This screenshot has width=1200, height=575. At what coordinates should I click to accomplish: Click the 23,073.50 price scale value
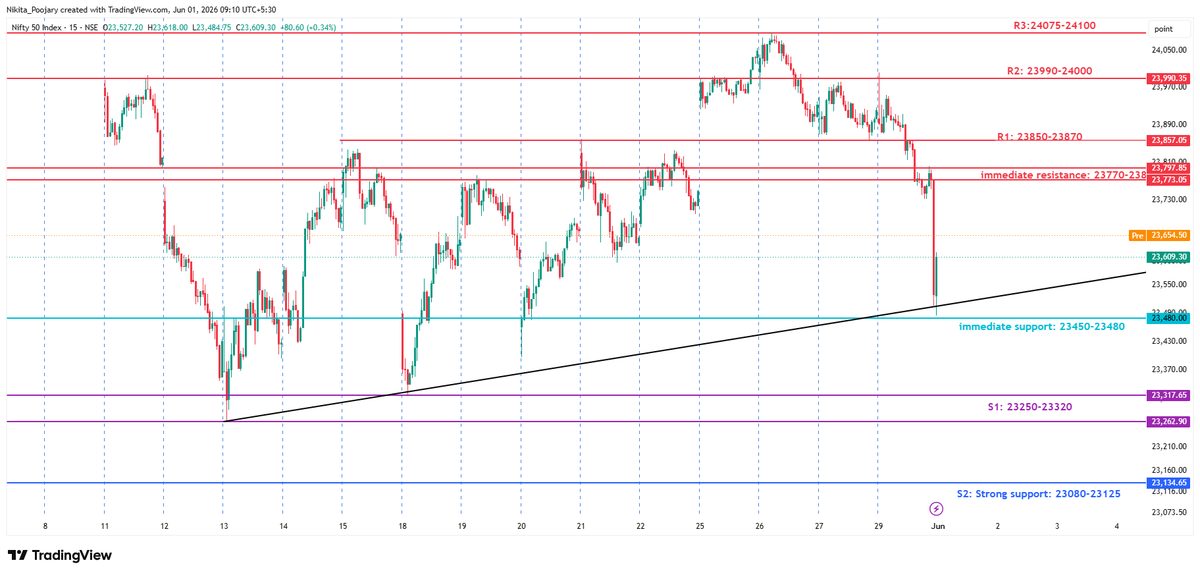tap(1169, 511)
